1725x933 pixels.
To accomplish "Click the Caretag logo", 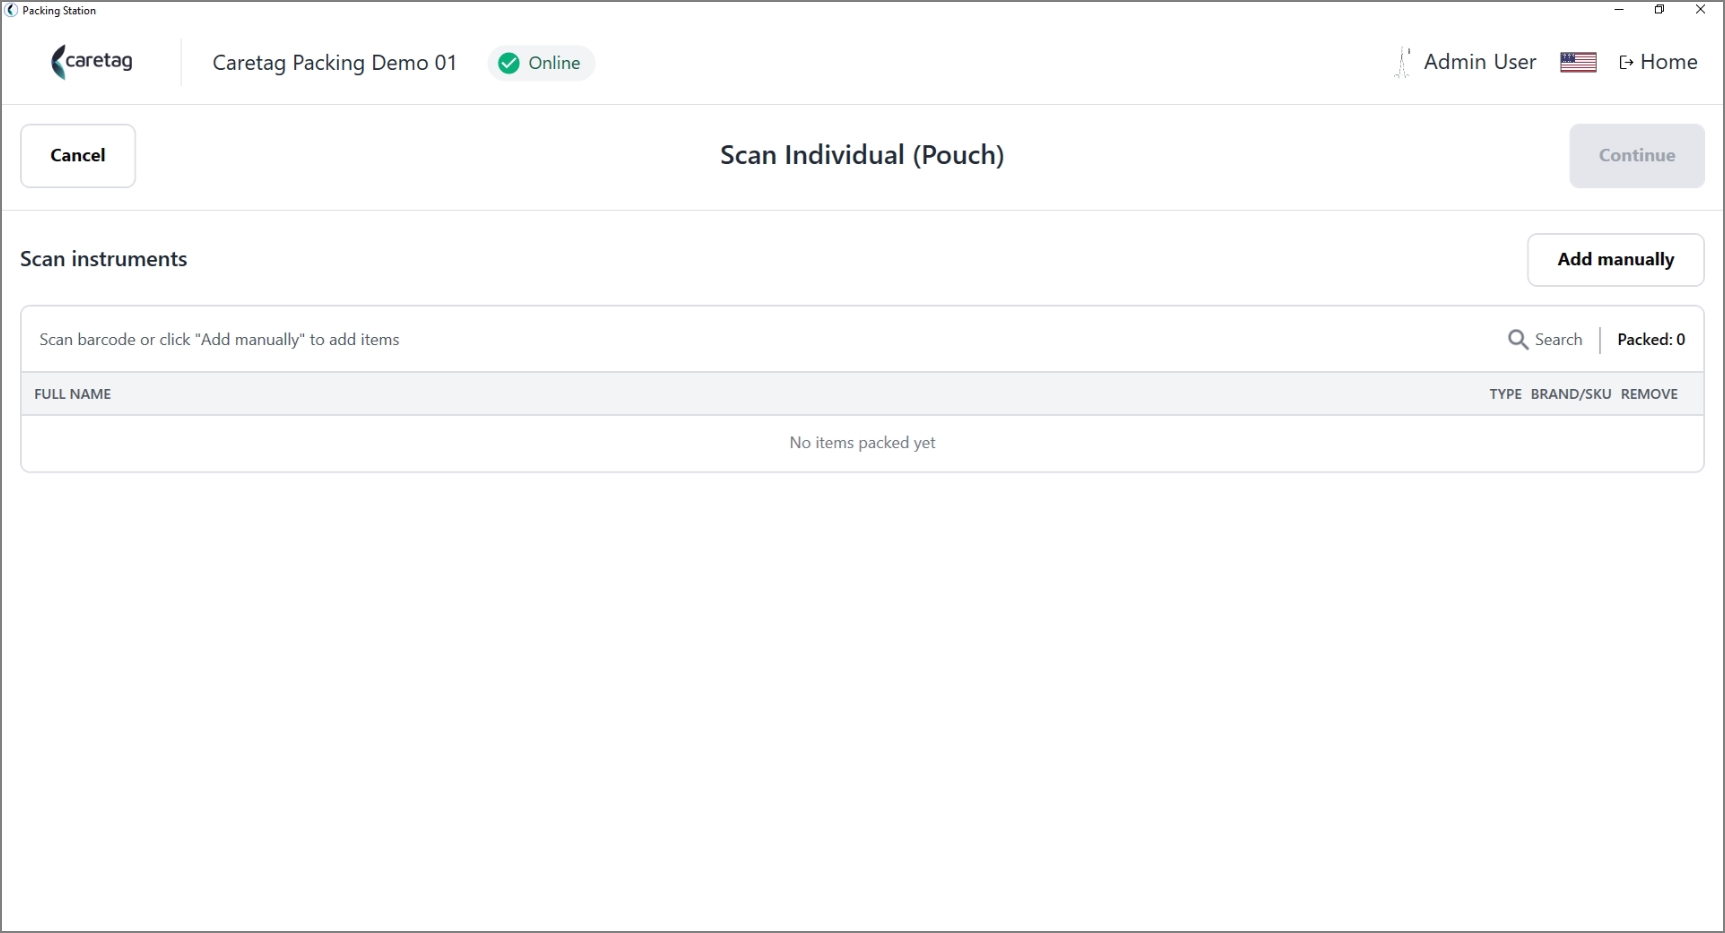I will (92, 62).
